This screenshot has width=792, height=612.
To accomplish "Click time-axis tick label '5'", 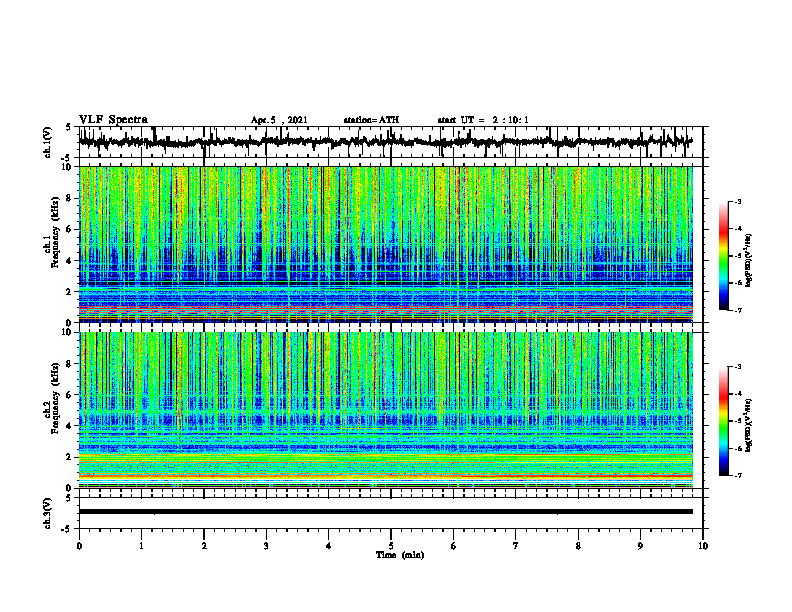I will [x=391, y=546].
